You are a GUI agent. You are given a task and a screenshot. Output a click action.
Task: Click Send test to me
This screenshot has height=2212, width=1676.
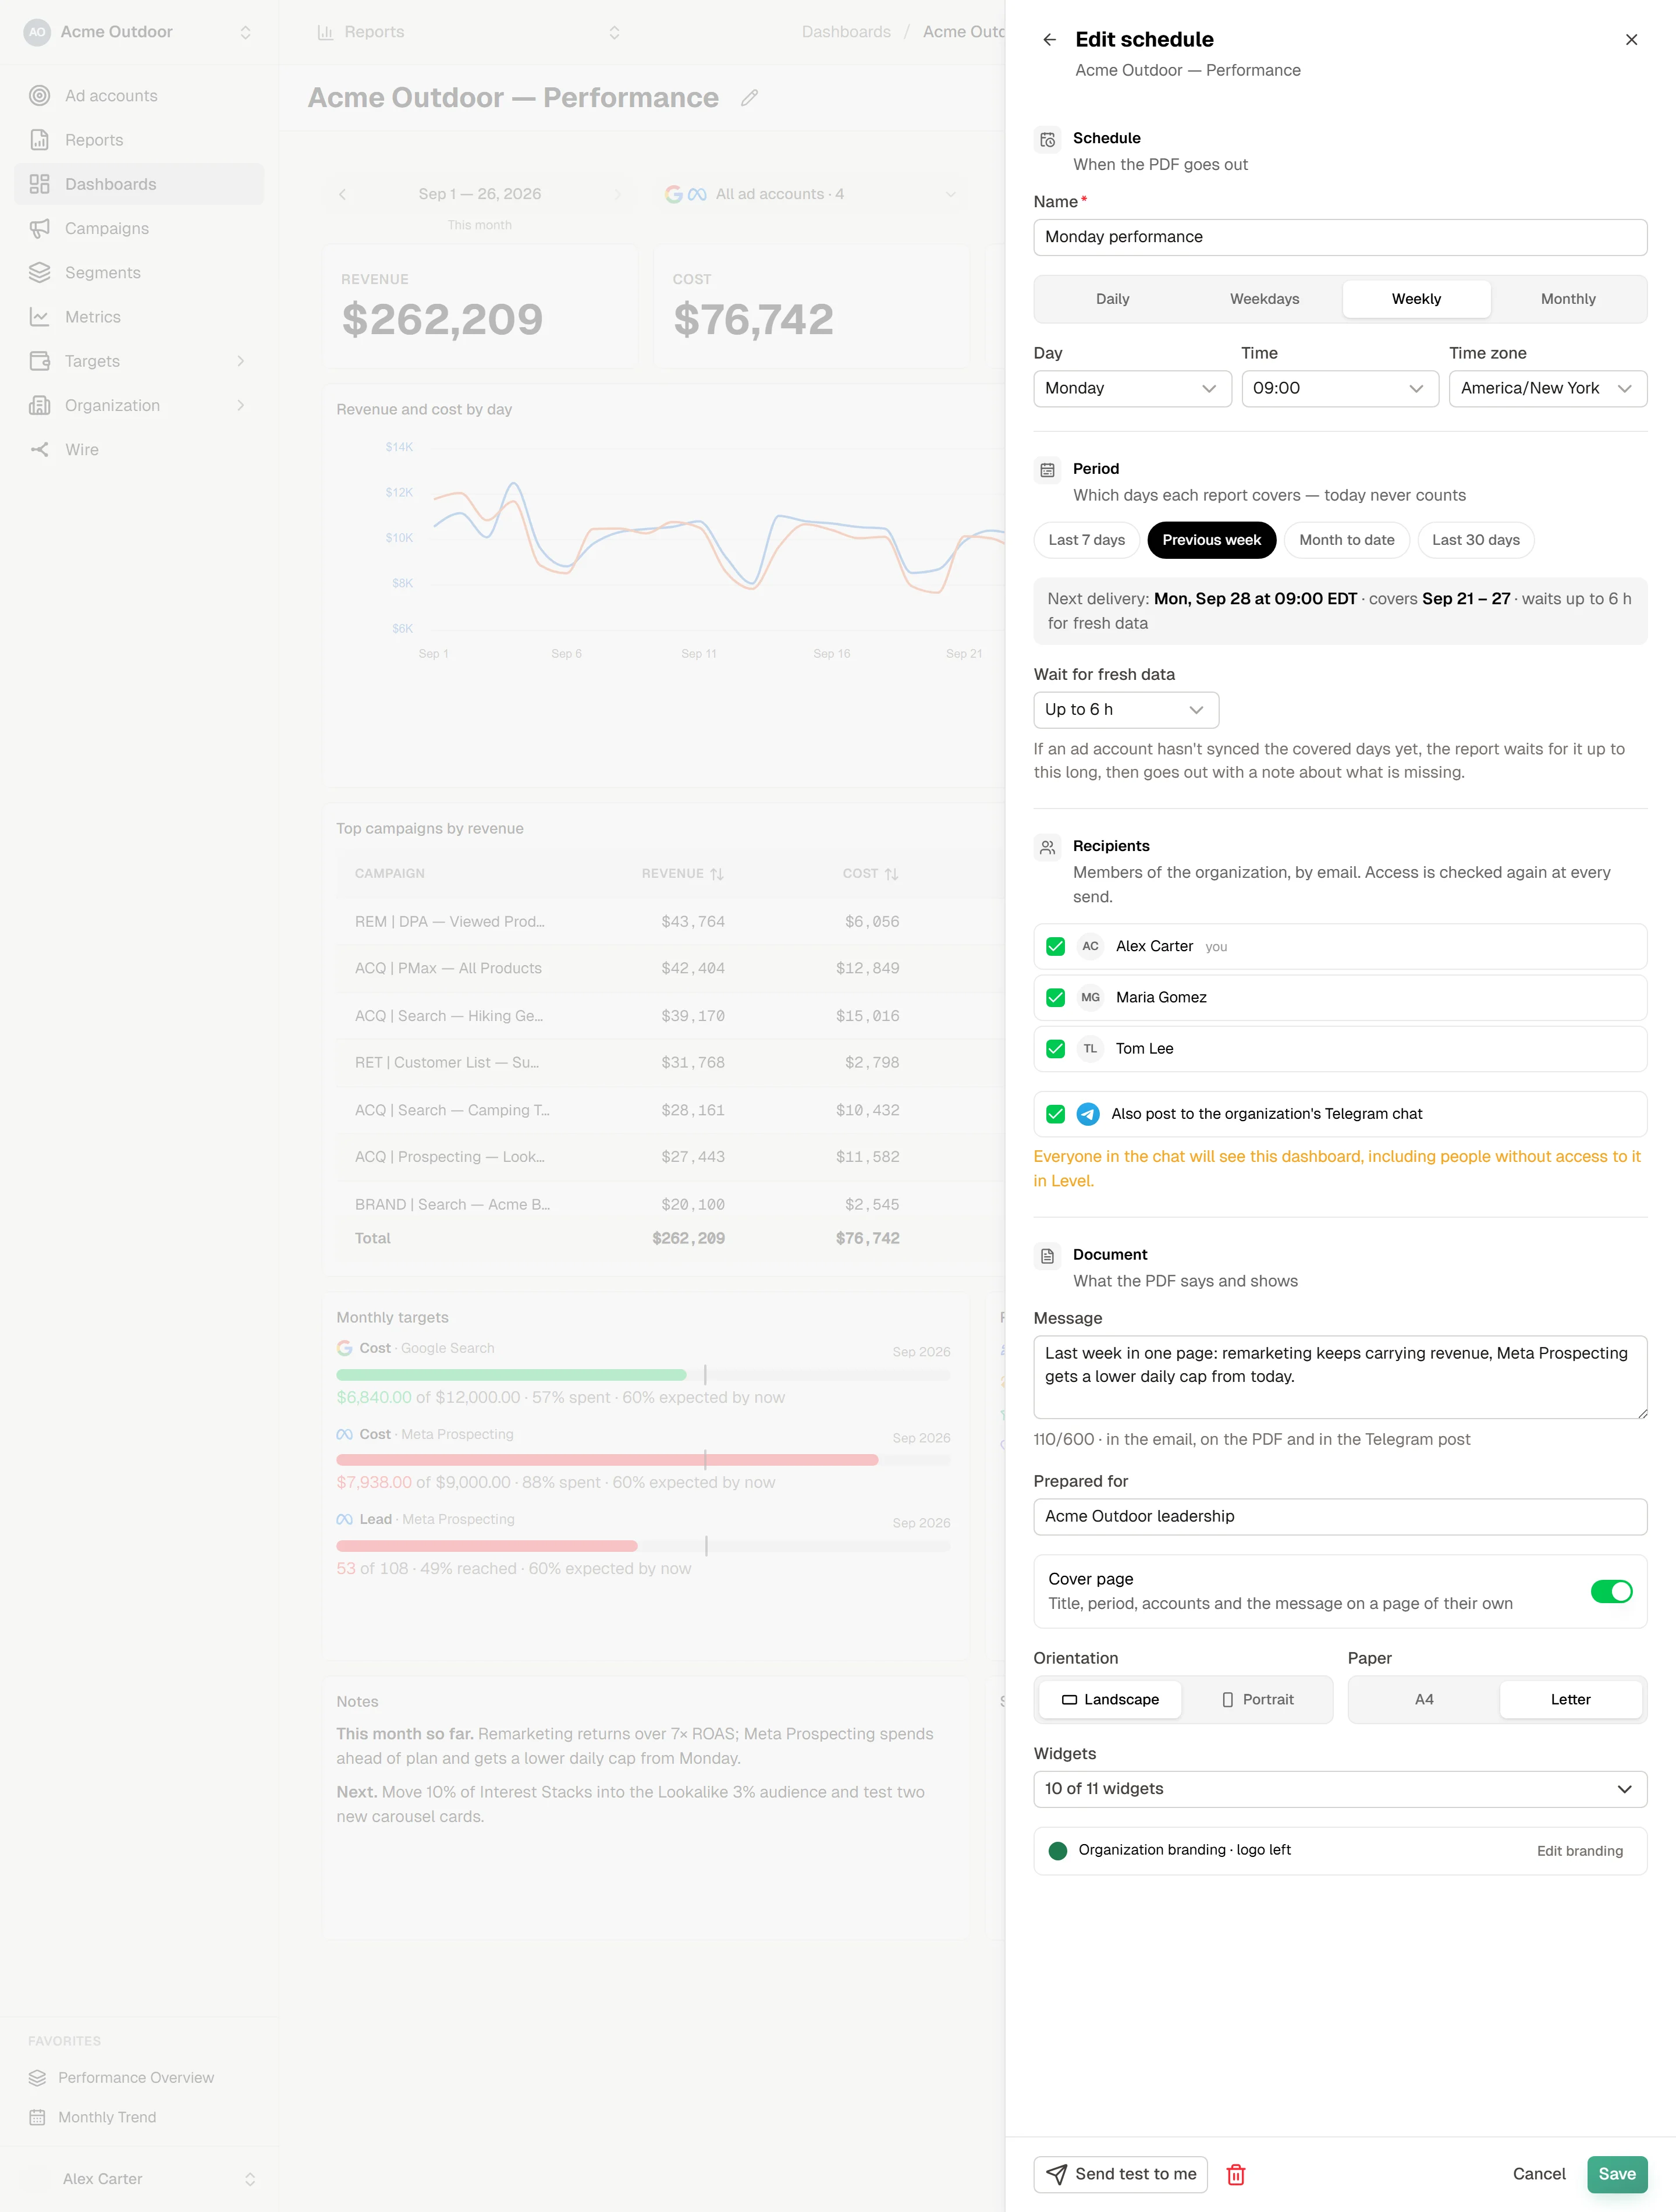pos(1120,2174)
